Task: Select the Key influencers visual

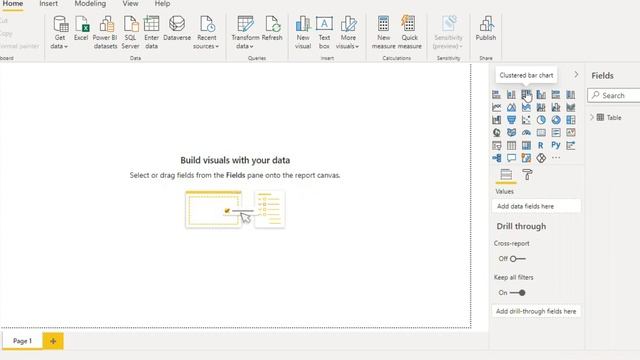Action: 571,145
